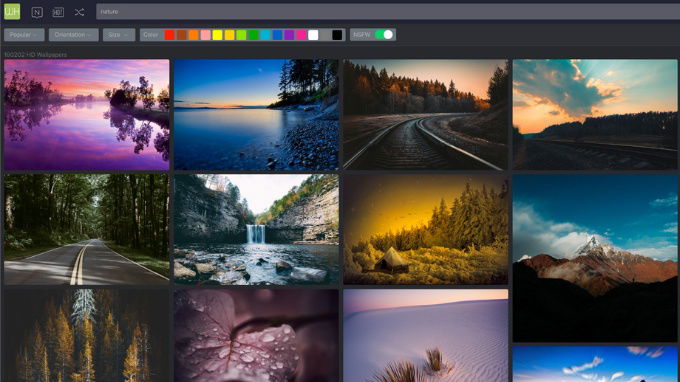680x382 pixels.
Task: Click the shuffle random wallpapers icon
Action: click(x=79, y=12)
